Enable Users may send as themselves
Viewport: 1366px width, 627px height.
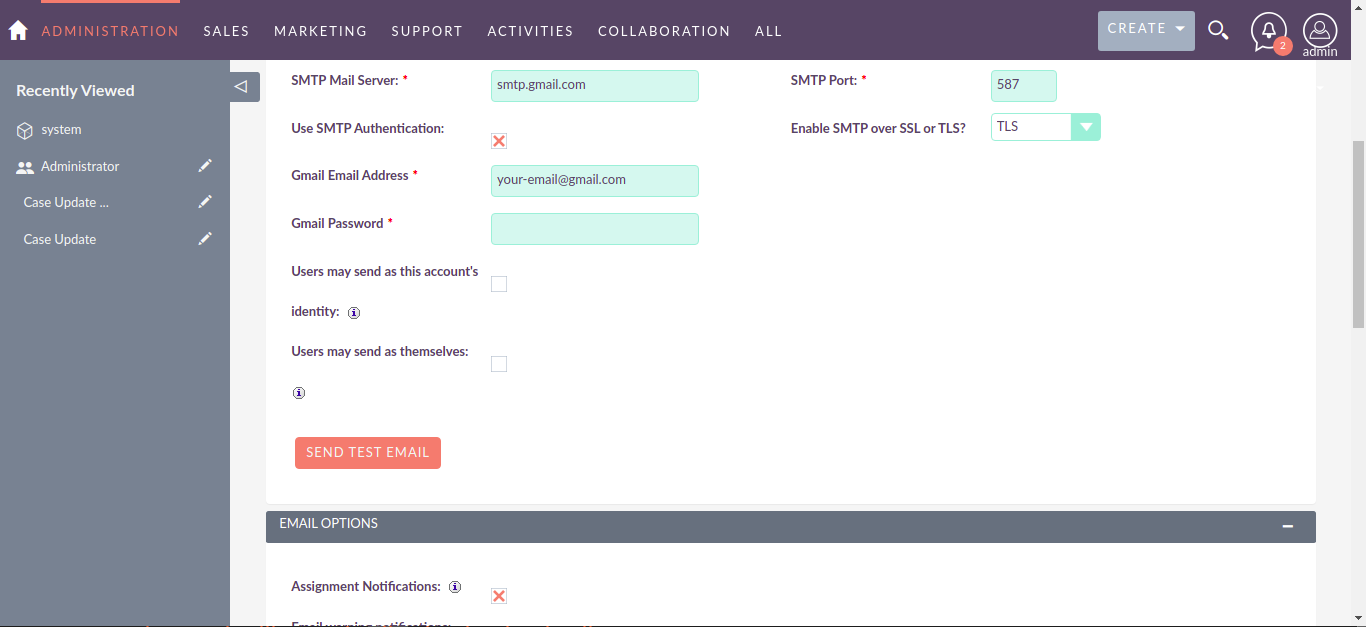click(x=499, y=363)
